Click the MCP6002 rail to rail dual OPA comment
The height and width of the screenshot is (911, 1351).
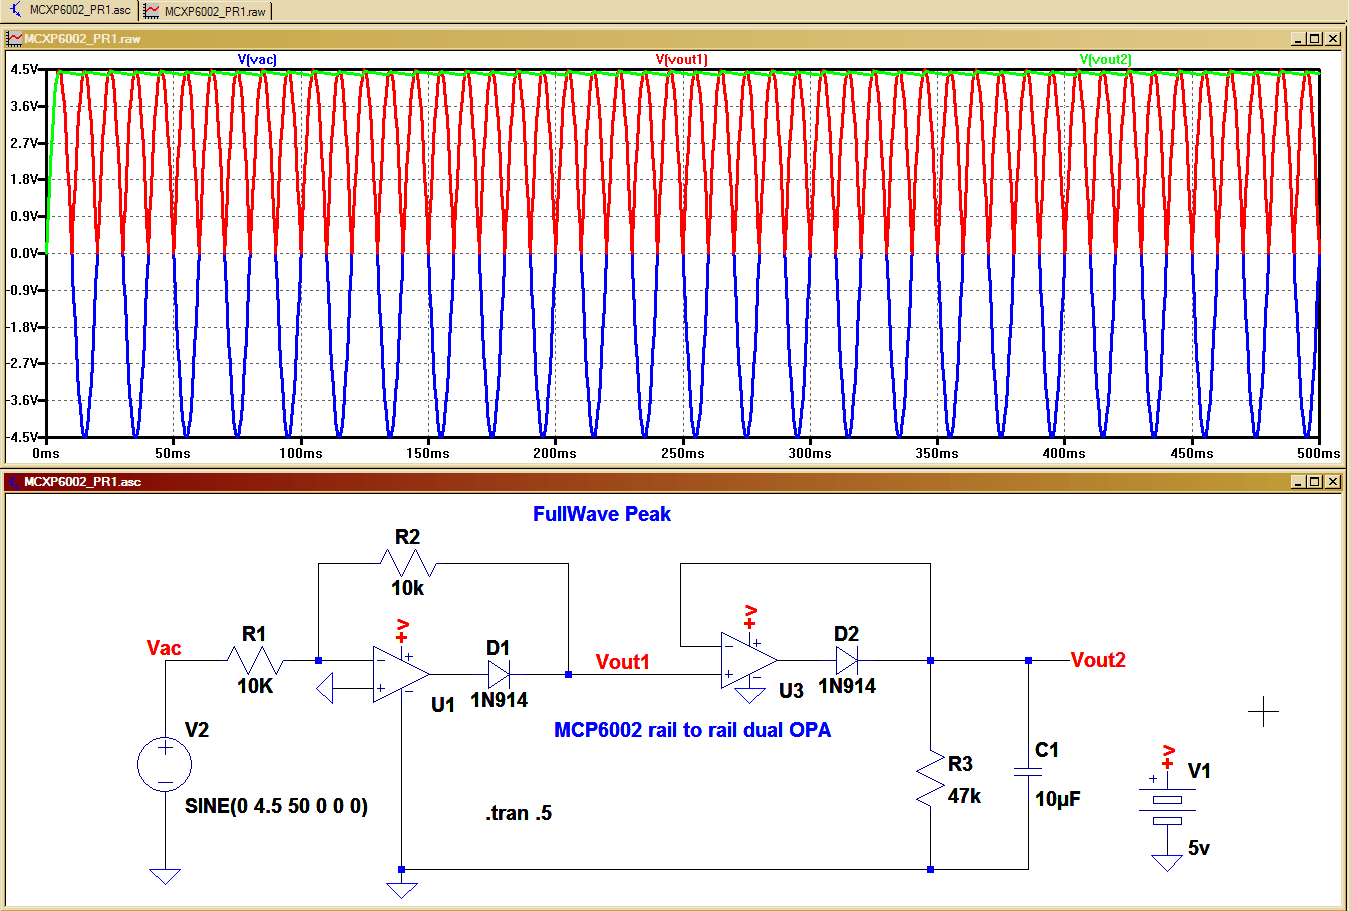coord(692,730)
